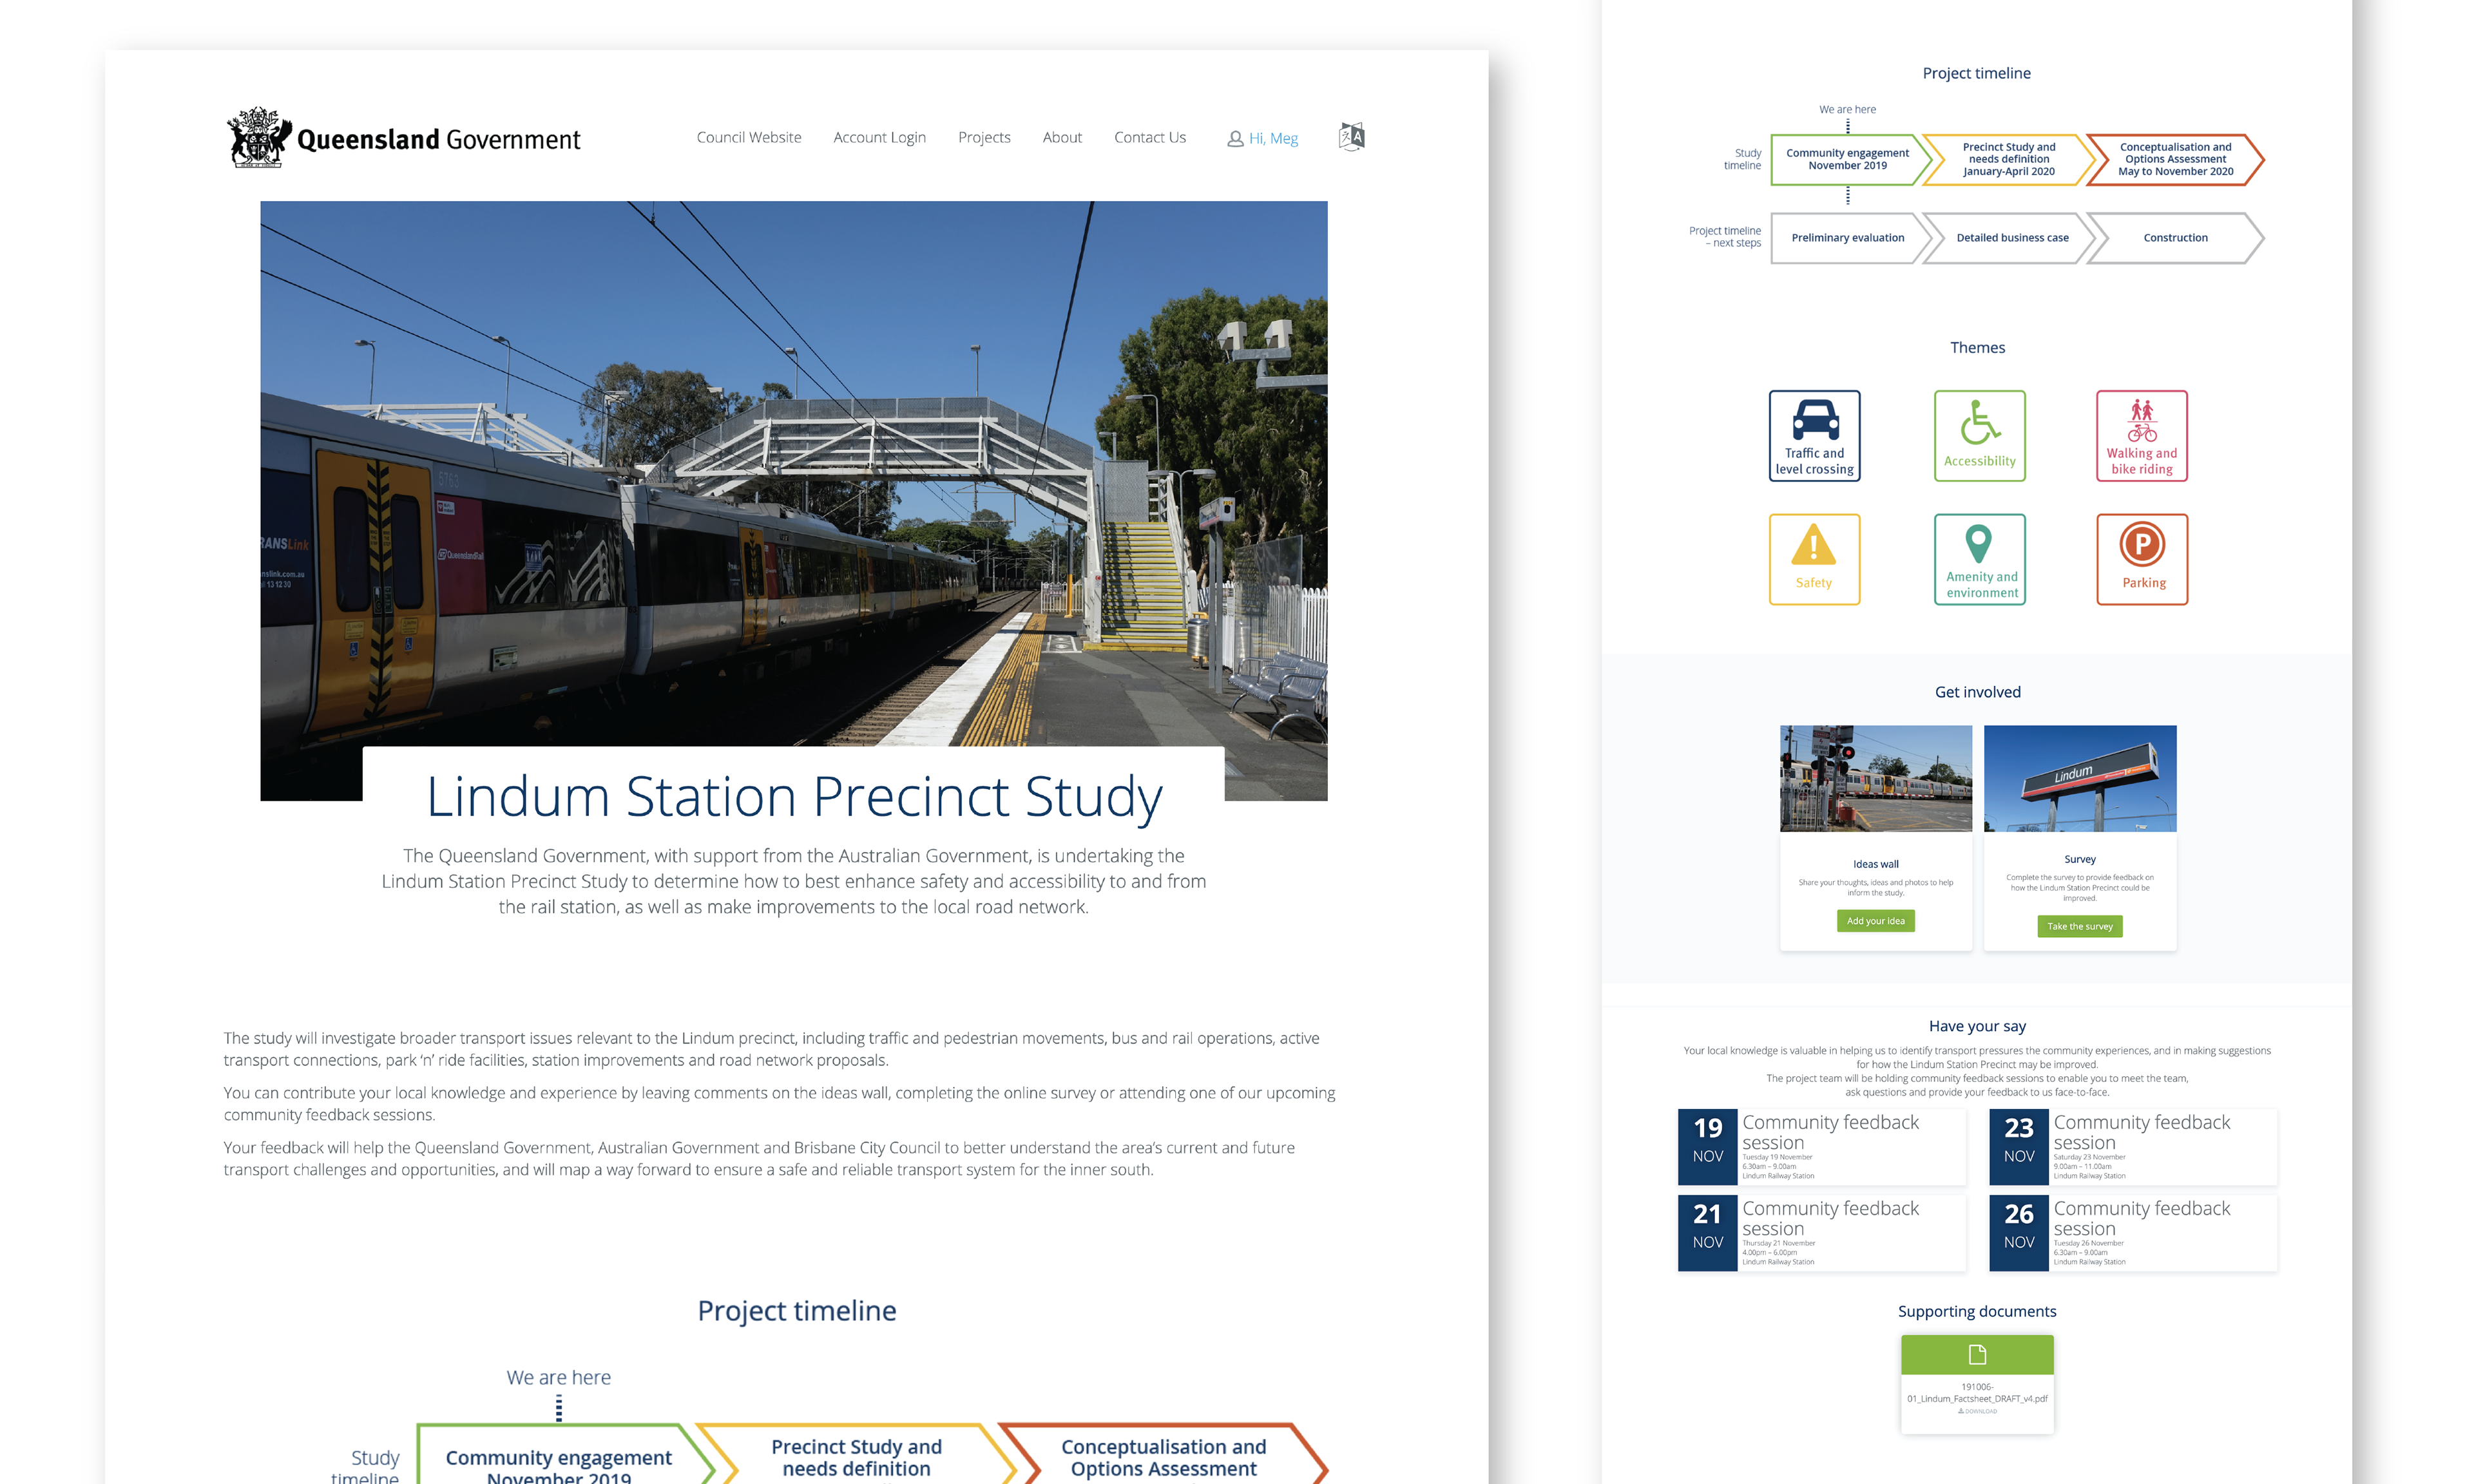The image size is (2474, 1484).
Task: Open the 19 NOV community feedback session
Action: click(1821, 1146)
